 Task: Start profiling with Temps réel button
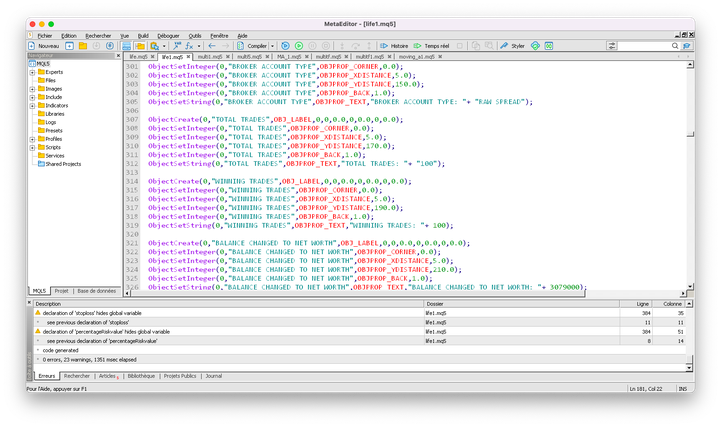pyautogui.click(x=431, y=46)
